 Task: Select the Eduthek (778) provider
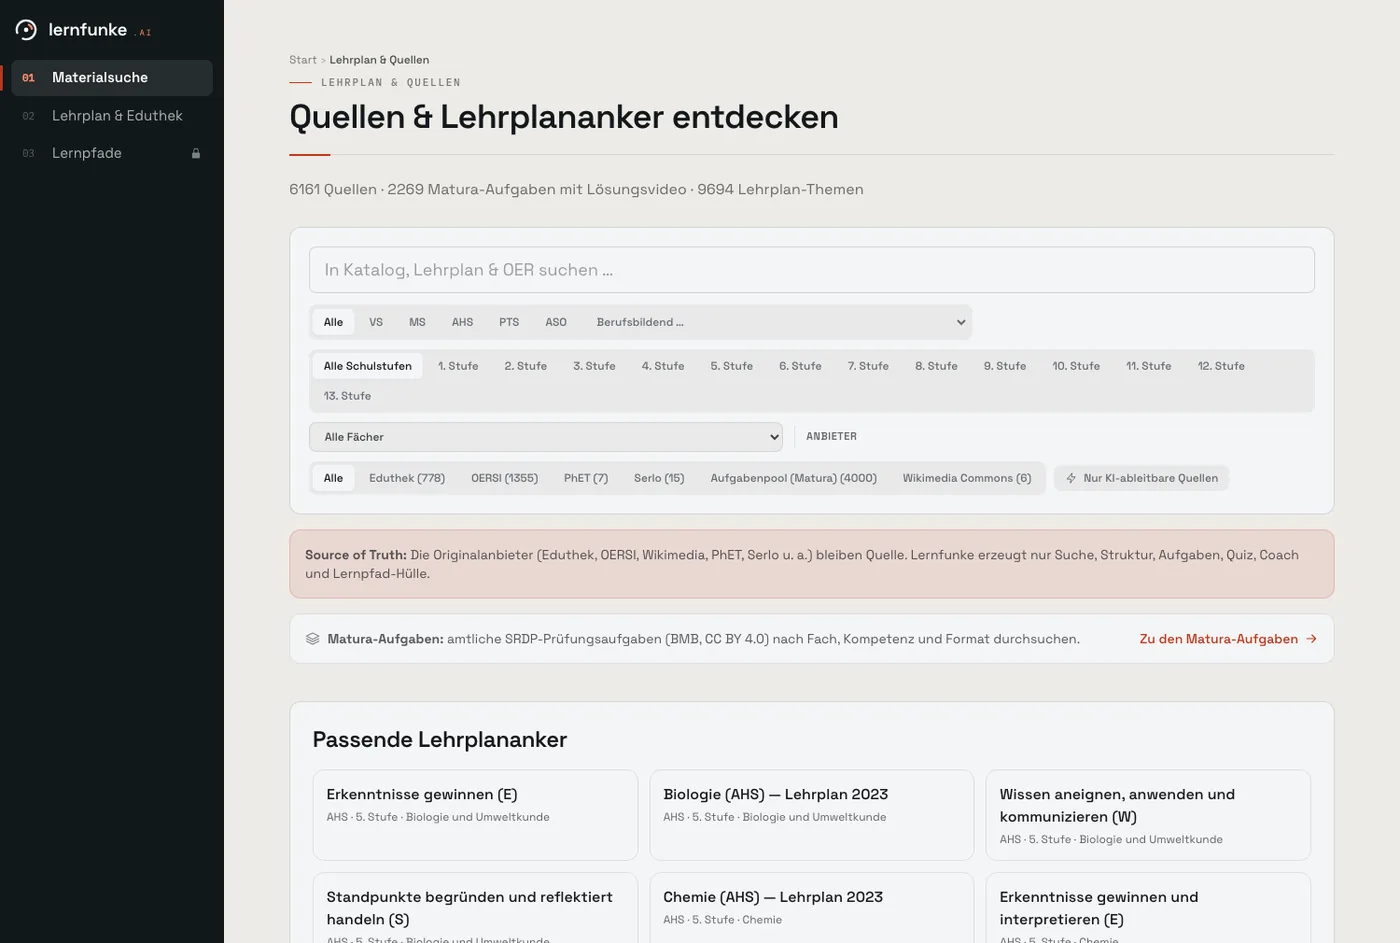point(407,478)
